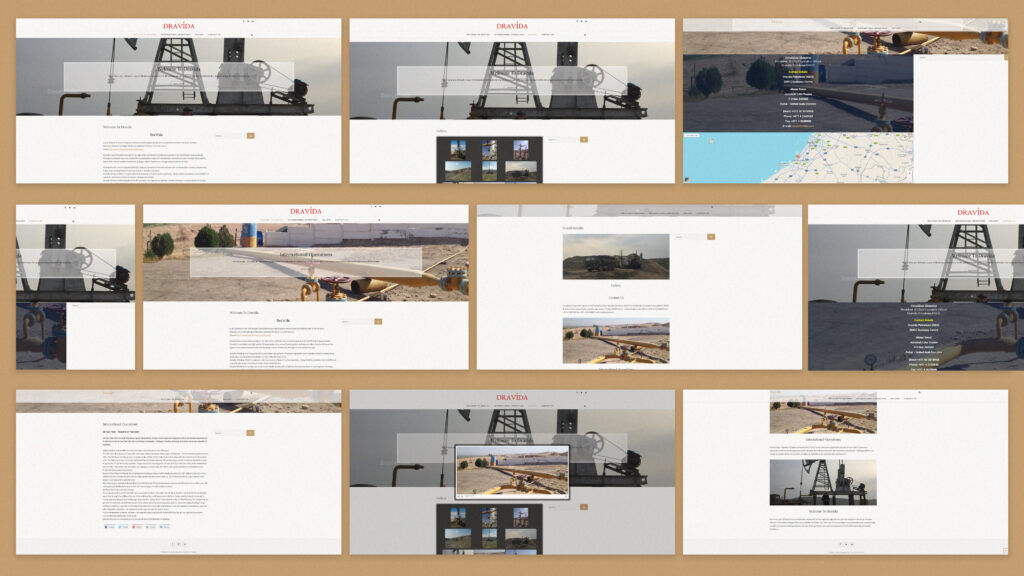This screenshot has height=576, width=1024.
Task: Click the truck photo under Inside Dravida
Action: tap(615, 256)
